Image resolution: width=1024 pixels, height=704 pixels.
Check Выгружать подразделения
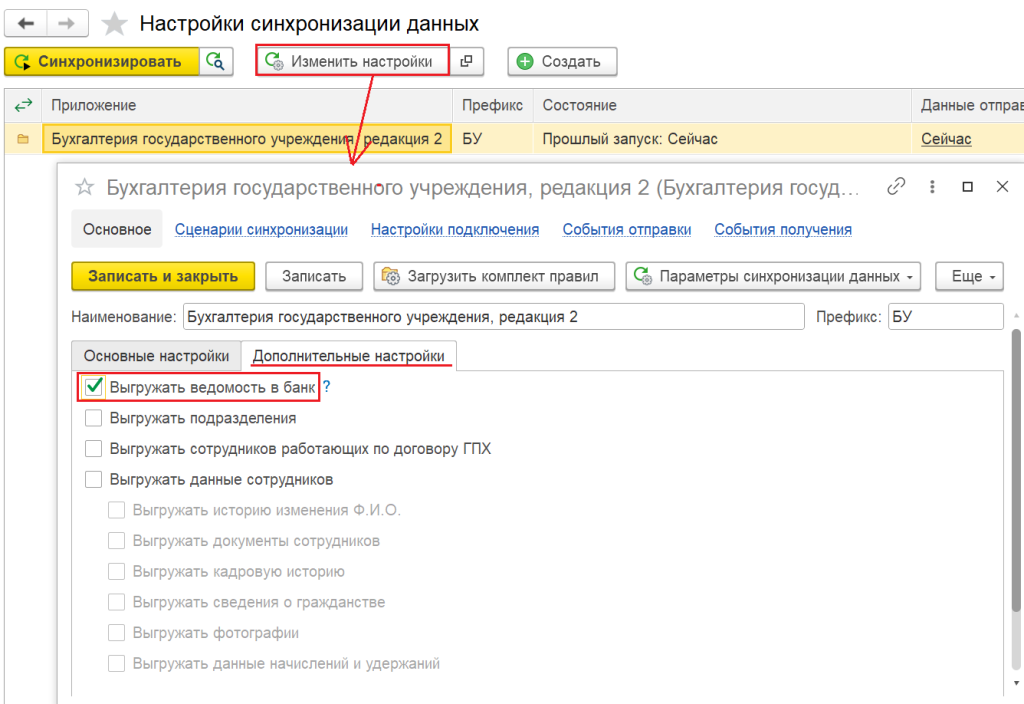coord(93,418)
